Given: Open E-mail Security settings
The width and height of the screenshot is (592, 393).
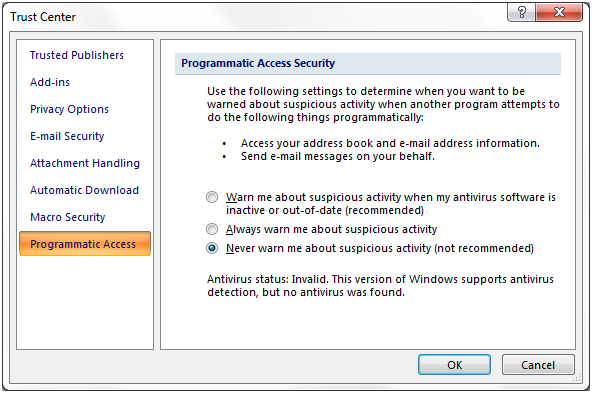Looking at the screenshot, I should tap(67, 136).
